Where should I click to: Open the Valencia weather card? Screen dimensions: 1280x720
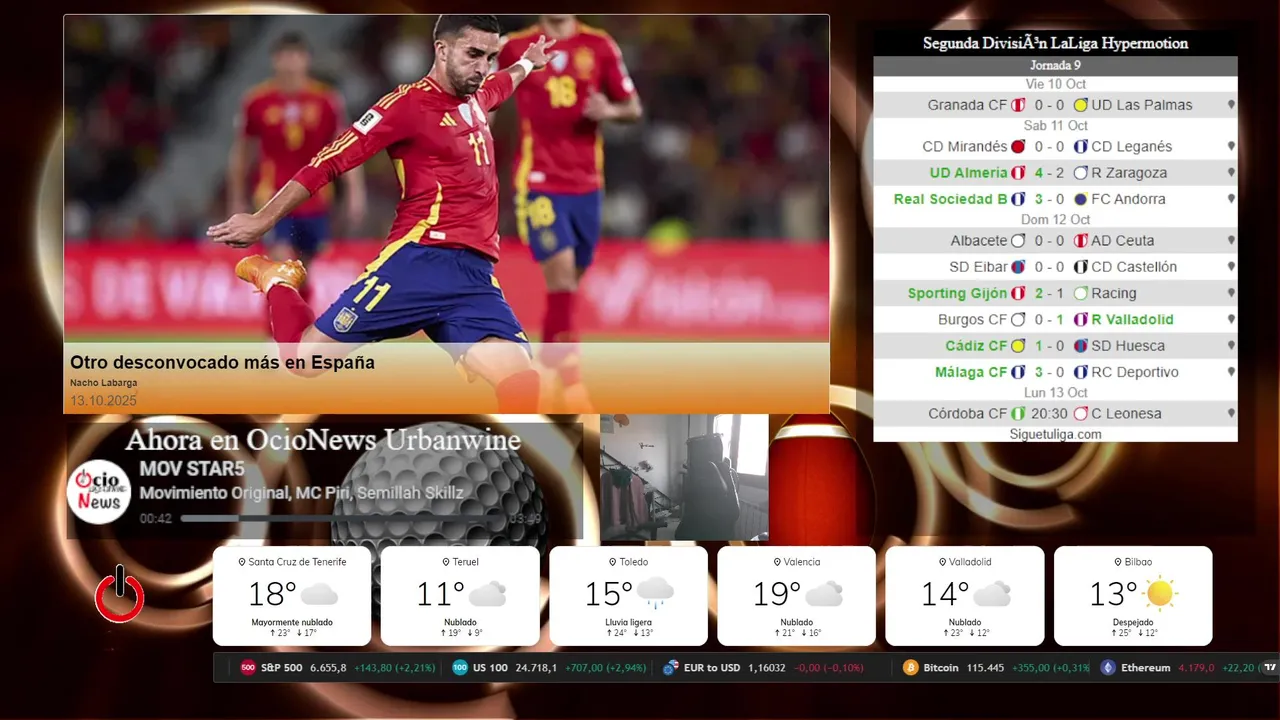click(796, 595)
